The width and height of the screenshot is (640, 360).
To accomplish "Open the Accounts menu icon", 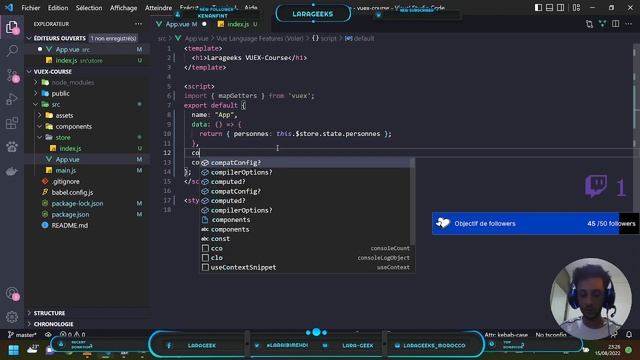I will pyautogui.click(x=12, y=293).
